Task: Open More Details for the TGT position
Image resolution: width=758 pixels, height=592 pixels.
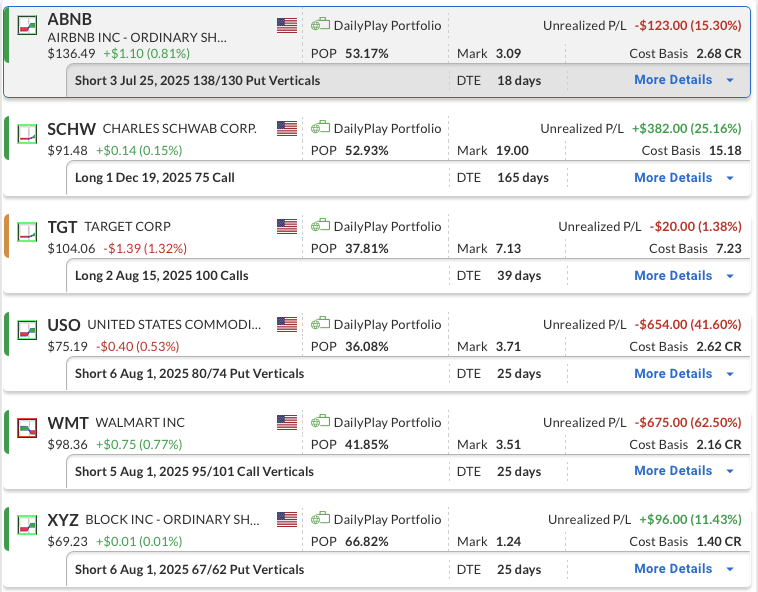Action: click(x=673, y=276)
